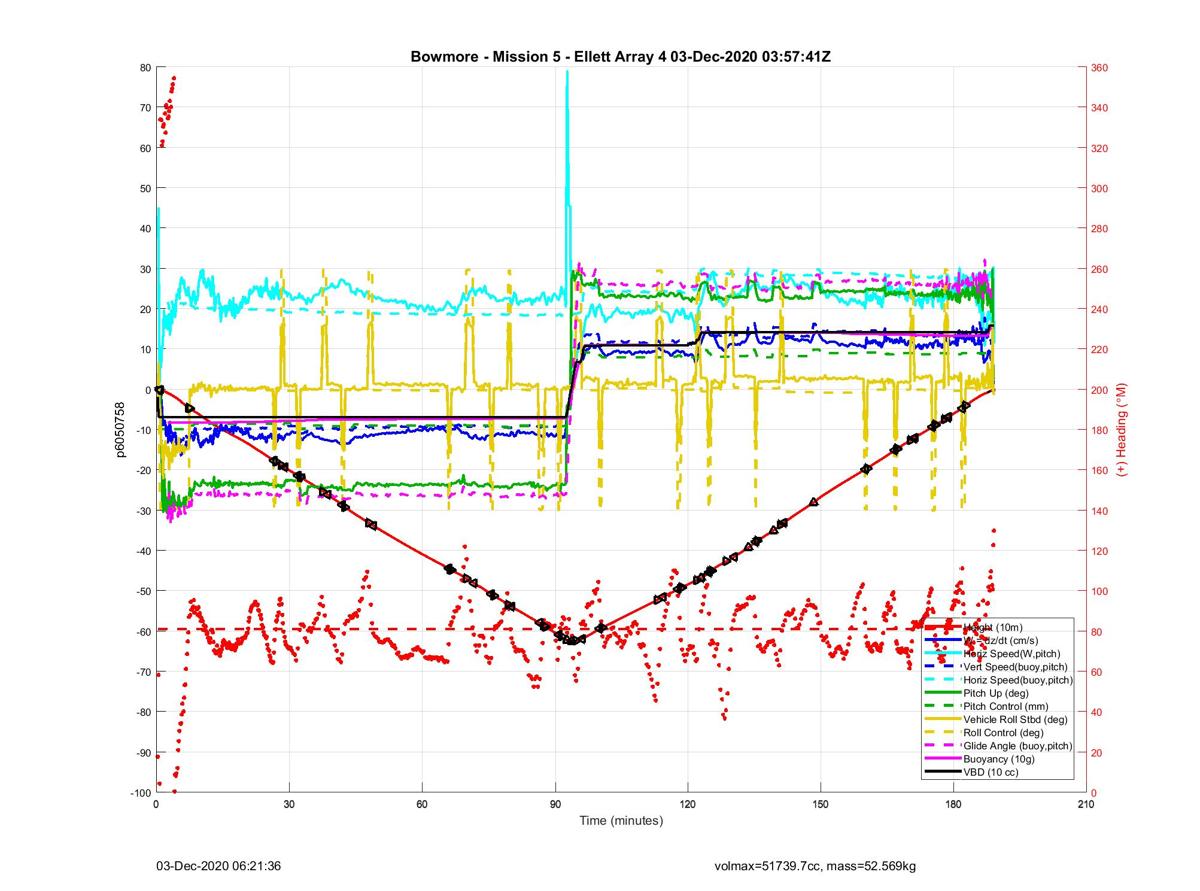The height and width of the screenshot is (891, 1200).
Task: Click the "VBD (10 cc)" legend entry
Action: pos(993,772)
